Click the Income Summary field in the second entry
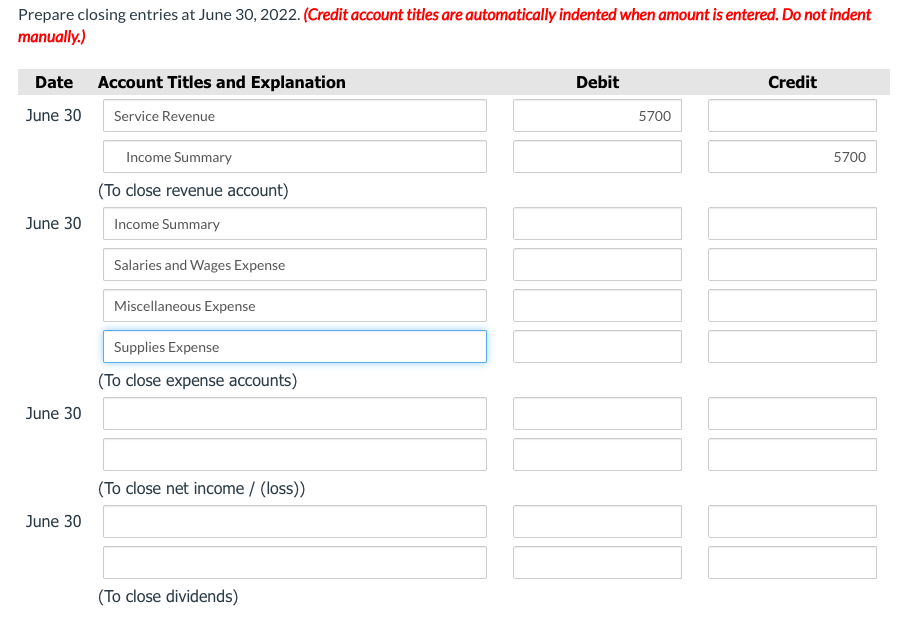This screenshot has width=904, height=624. coord(294,223)
